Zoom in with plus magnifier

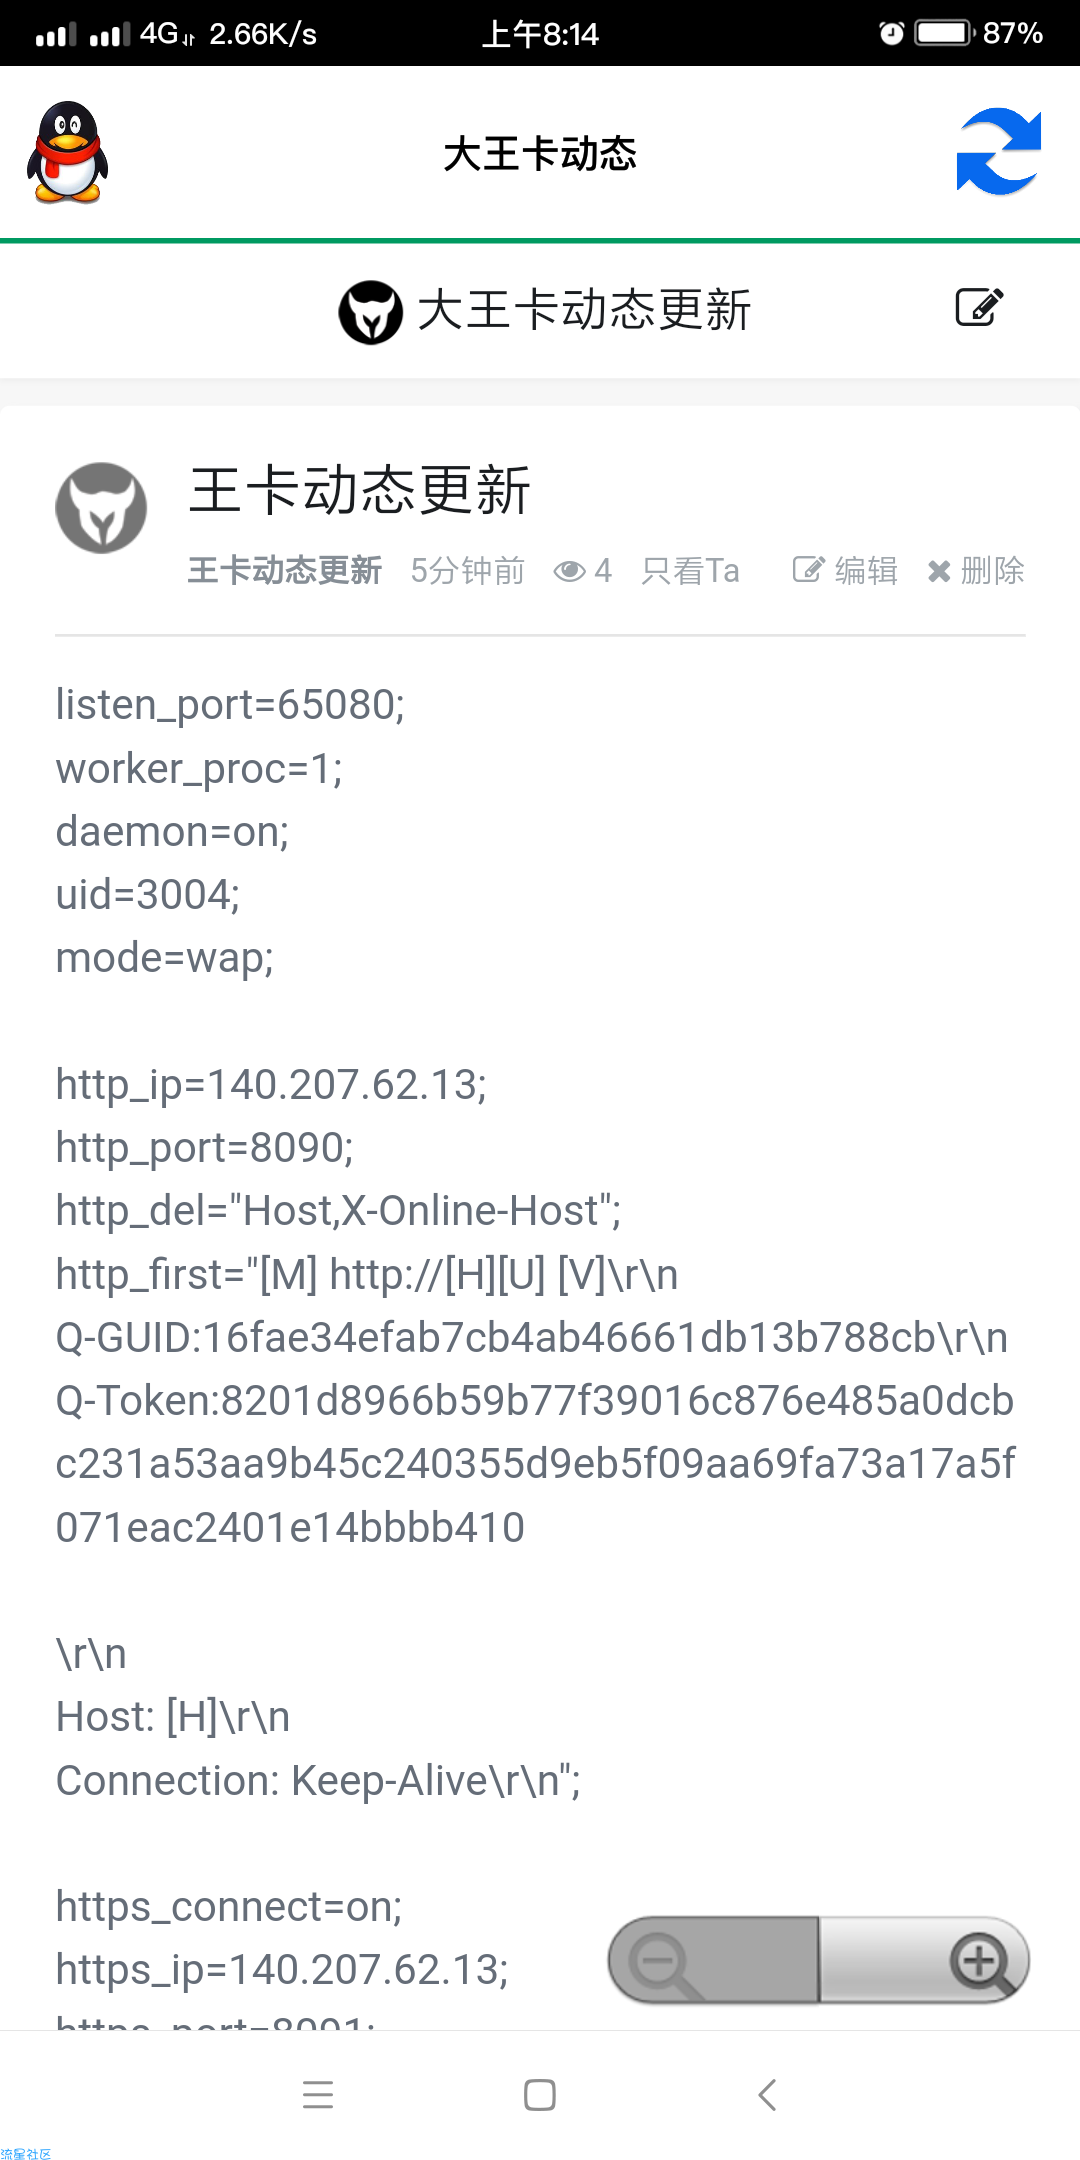[925, 1960]
